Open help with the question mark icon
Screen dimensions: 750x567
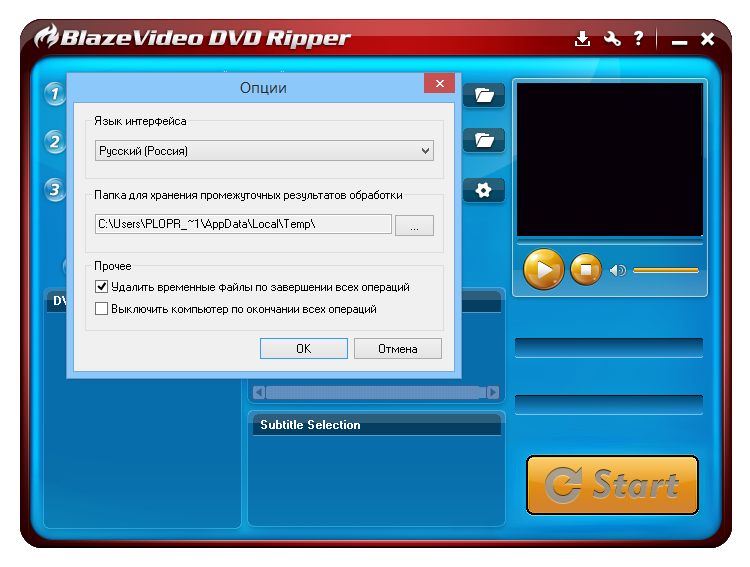638,39
